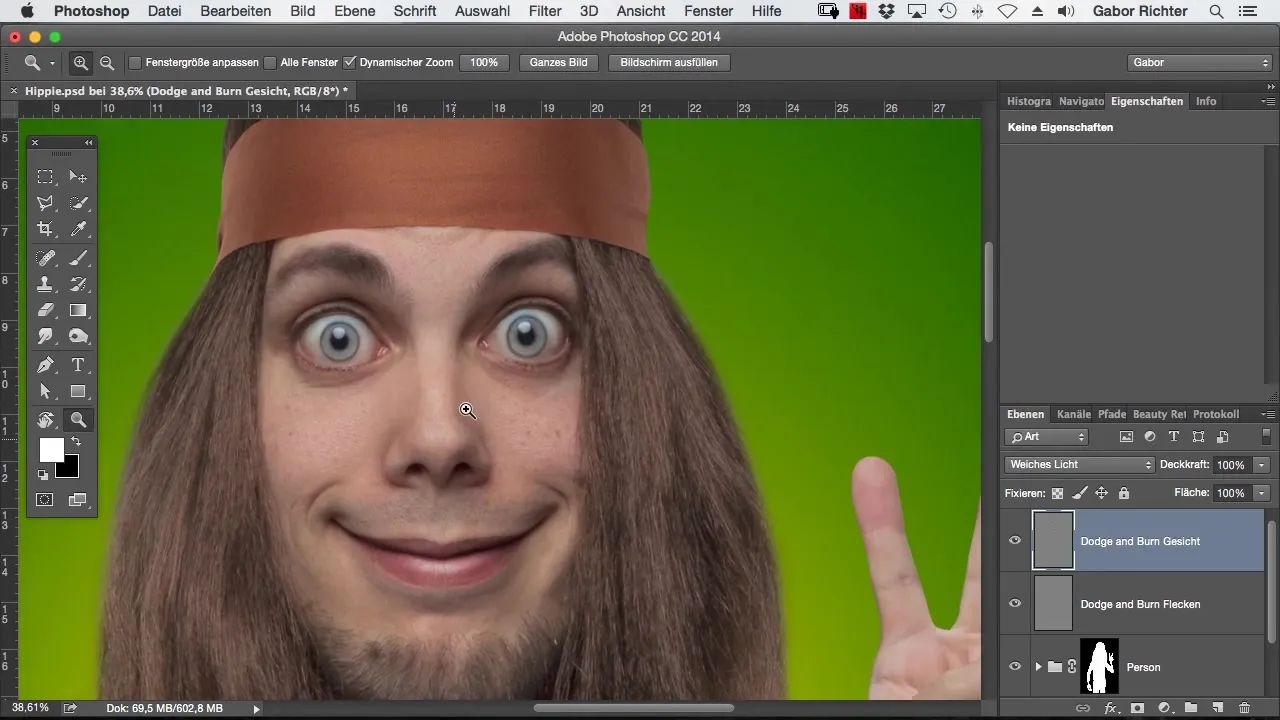Create a new layer
The height and width of the screenshot is (720, 1280).
pyautogui.click(x=1218, y=708)
